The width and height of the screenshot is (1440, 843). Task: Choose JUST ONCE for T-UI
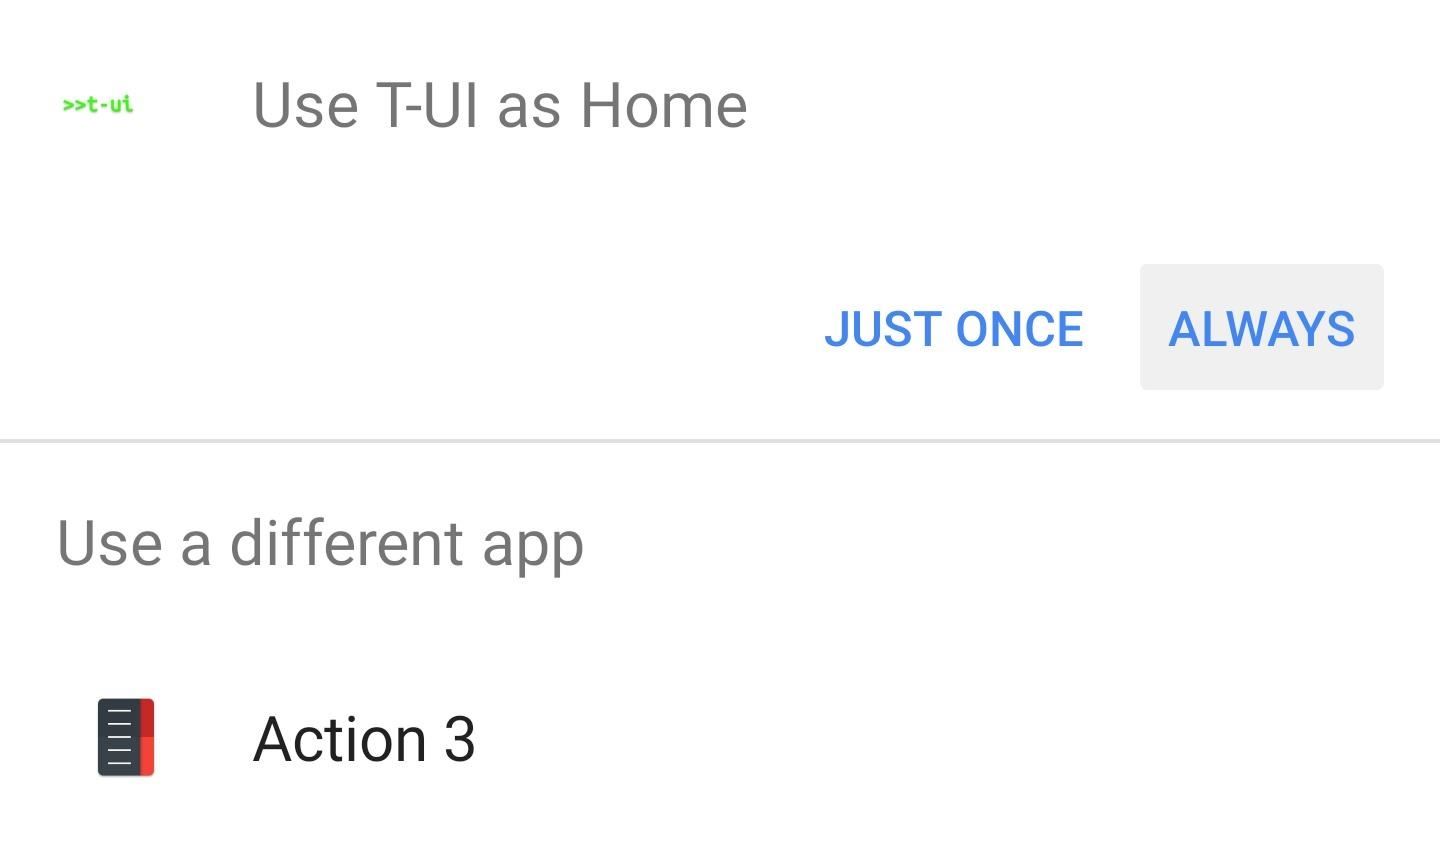[x=953, y=329]
